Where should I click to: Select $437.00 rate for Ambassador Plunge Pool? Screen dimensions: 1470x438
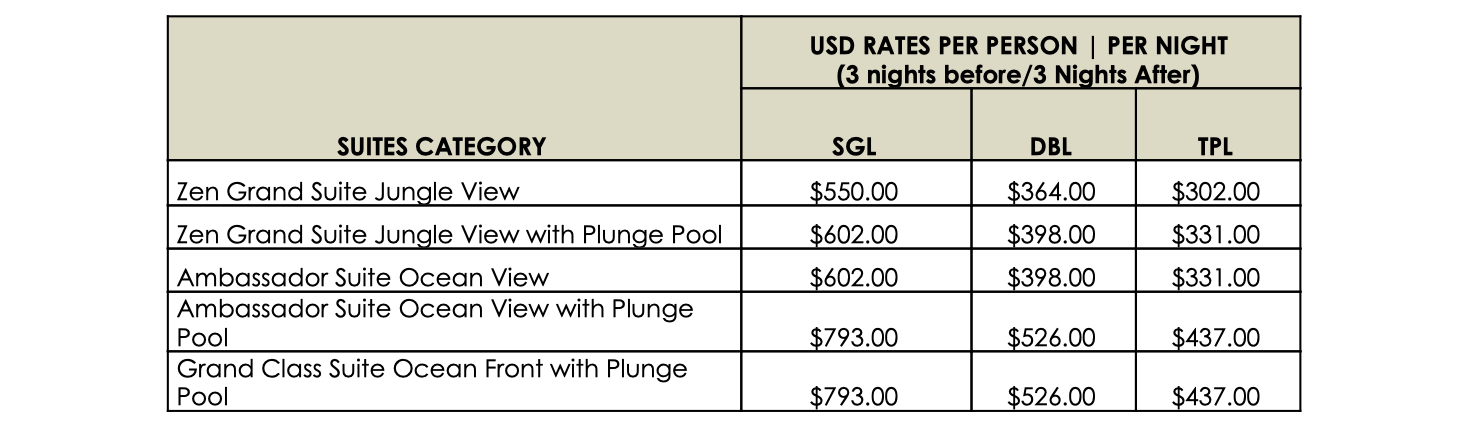1215,337
